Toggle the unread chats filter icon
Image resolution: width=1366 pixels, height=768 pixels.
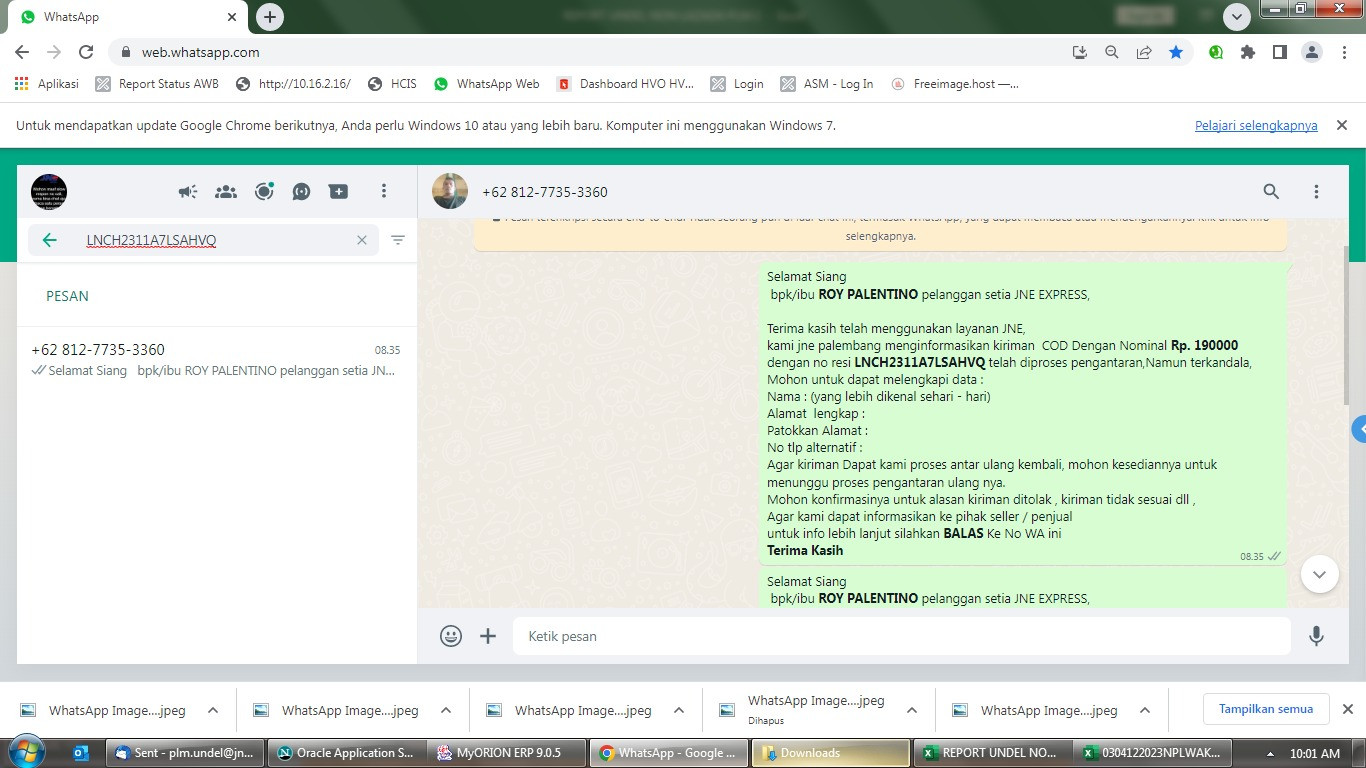(x=398, y=240)
